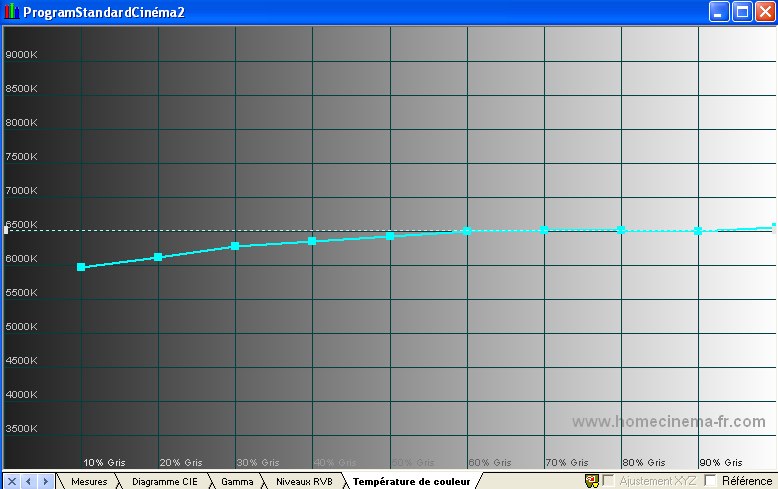
Task: Select the 90% Gris data point
Action: [x=698, y=231]
